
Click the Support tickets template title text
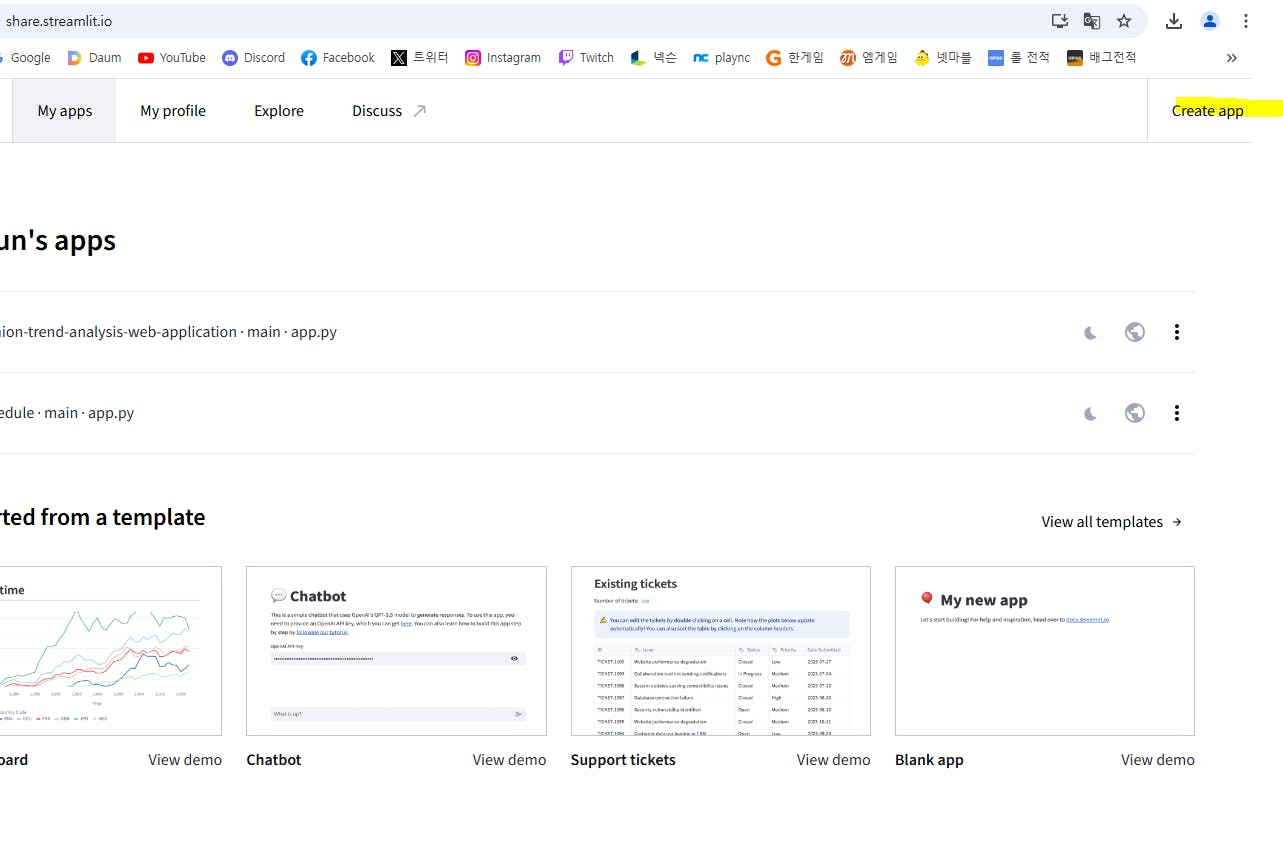pyautogui.click(x=623, y=760)
